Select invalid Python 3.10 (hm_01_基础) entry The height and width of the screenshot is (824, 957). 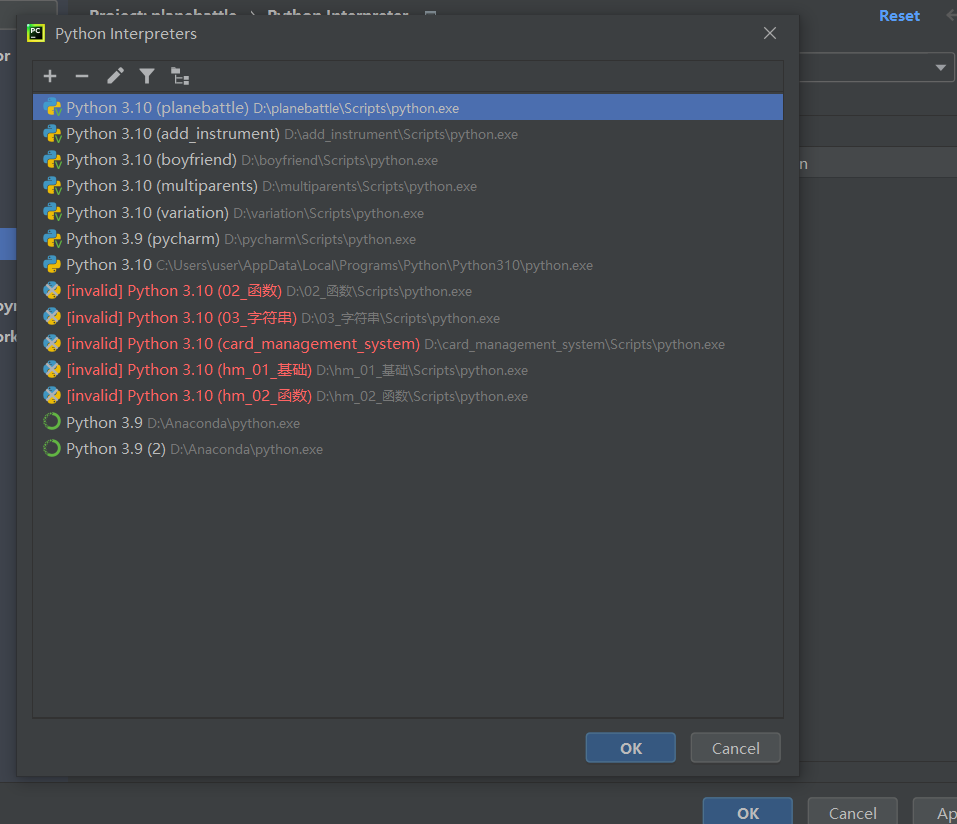tap(408, 370)
